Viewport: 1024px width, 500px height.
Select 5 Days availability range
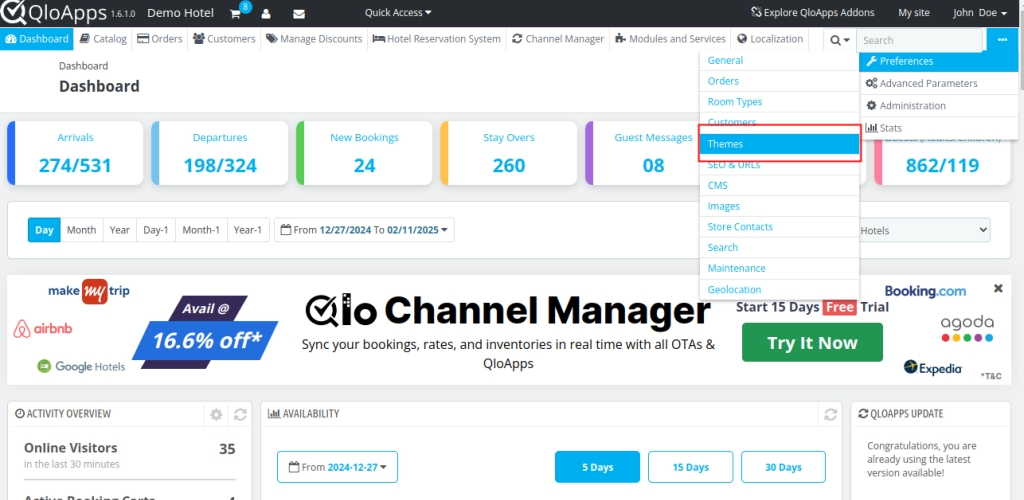[x=598, y=467]
